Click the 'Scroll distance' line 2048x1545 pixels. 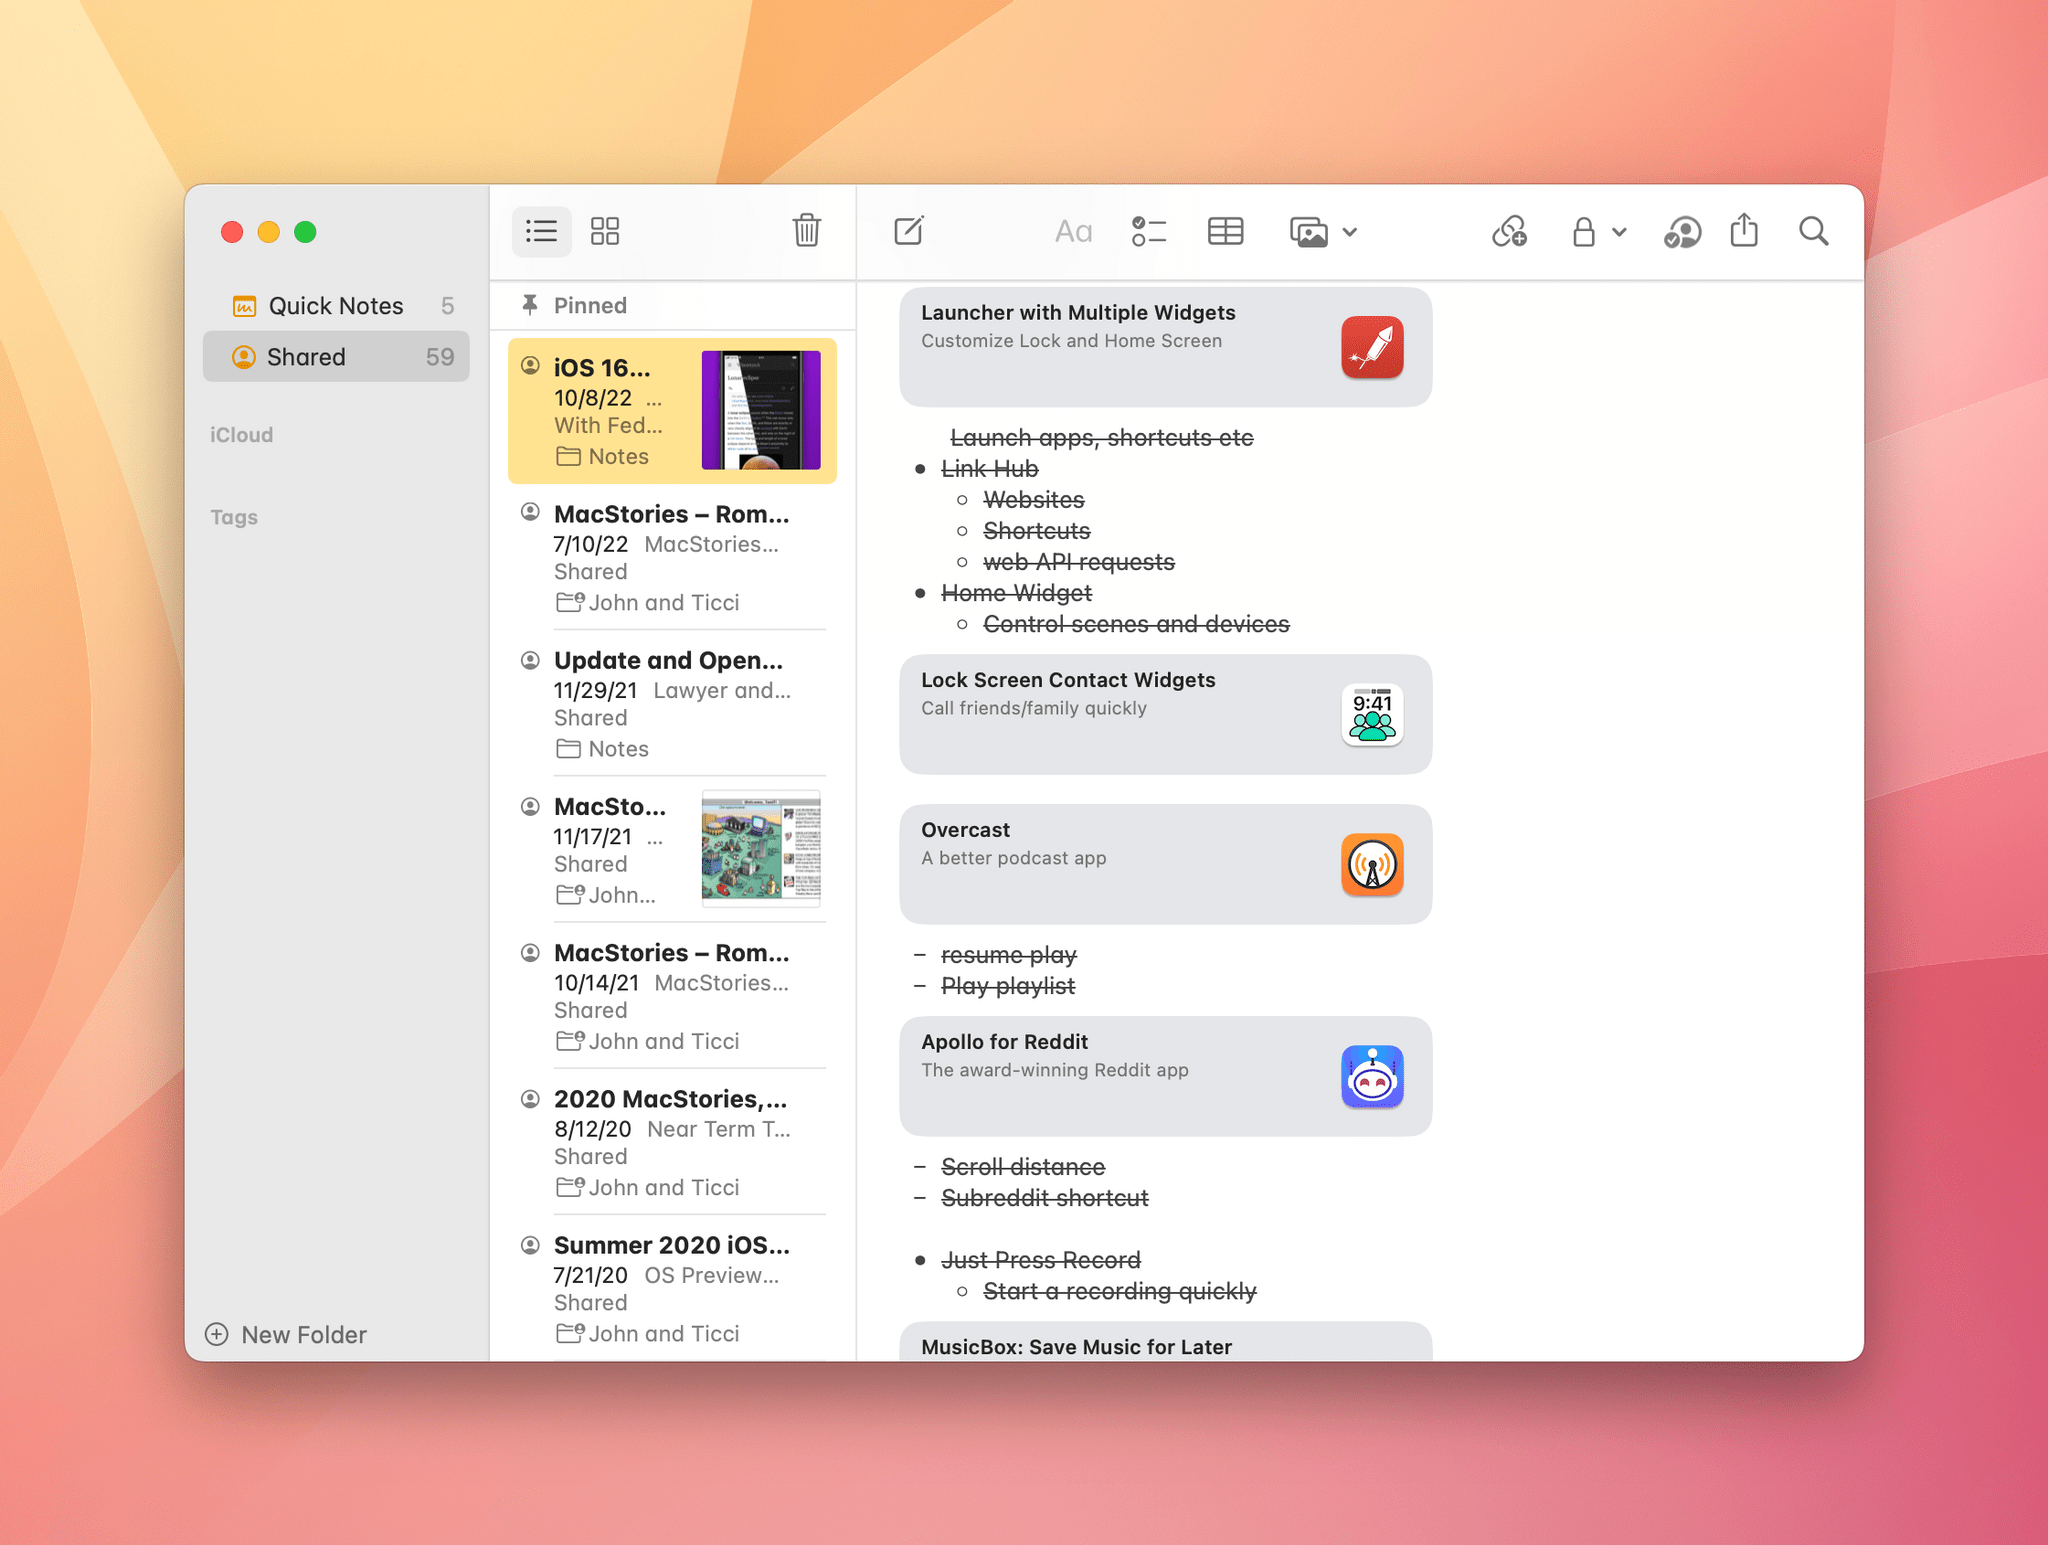coord(1022,1167)
